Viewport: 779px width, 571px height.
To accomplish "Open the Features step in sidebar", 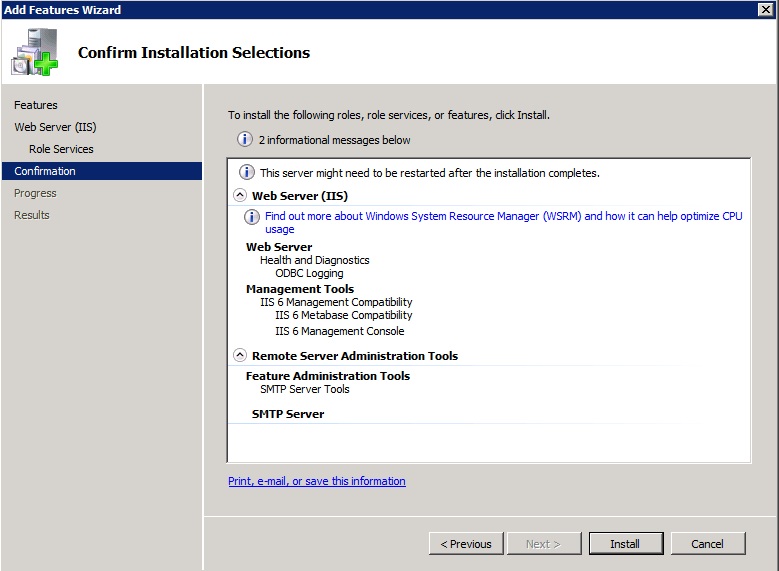I will [36, 105].
